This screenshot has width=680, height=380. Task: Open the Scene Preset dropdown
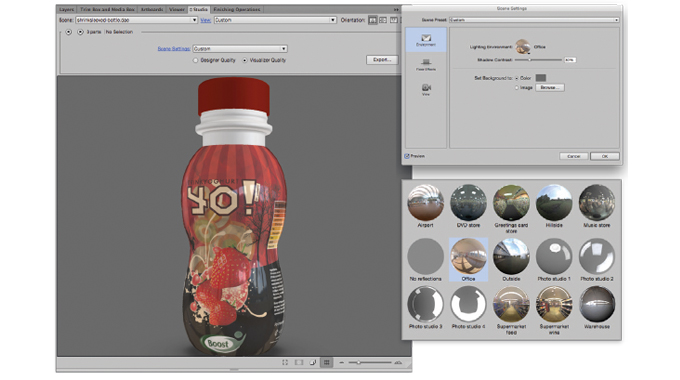(x=534, y=20)
